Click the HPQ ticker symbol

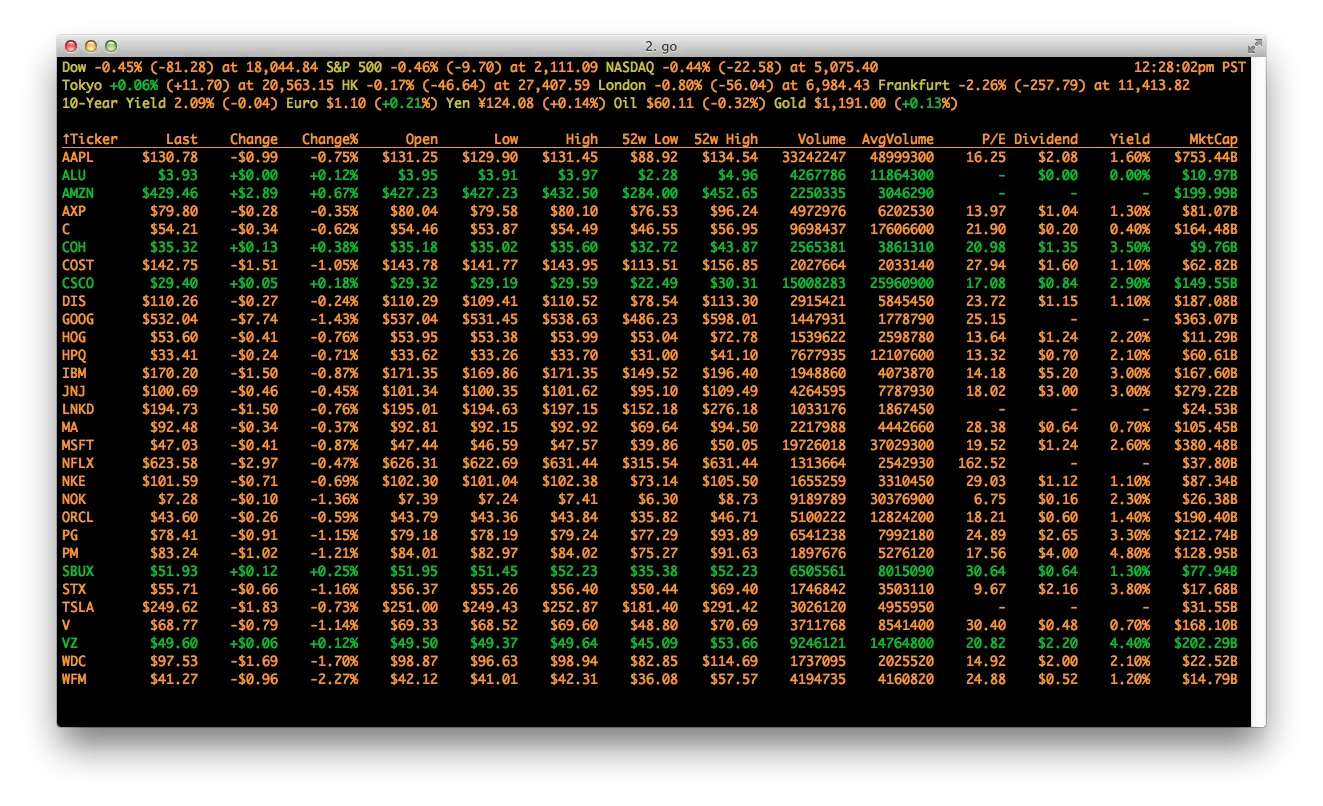coord(74,355)
